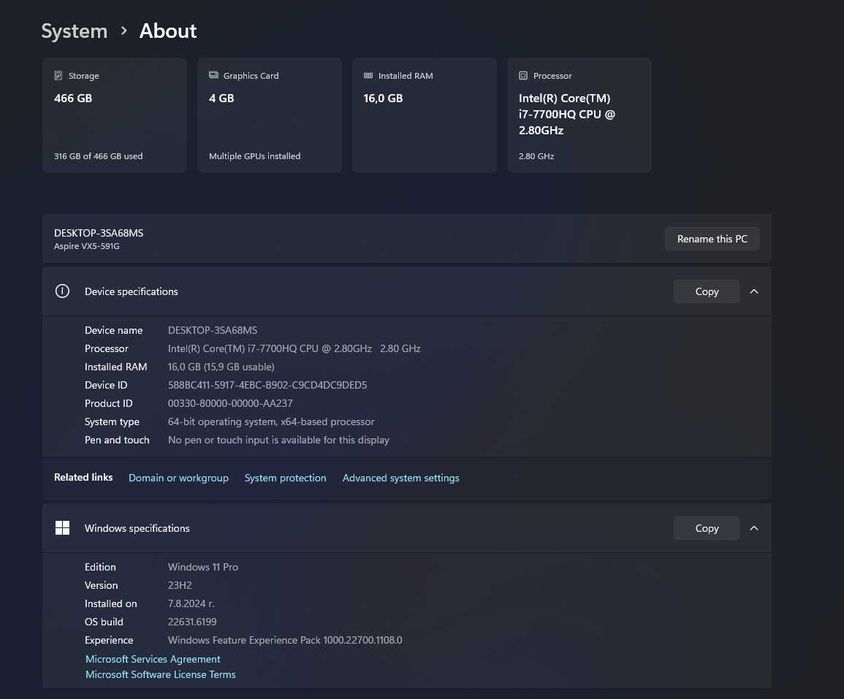Open System protection link

285,478
